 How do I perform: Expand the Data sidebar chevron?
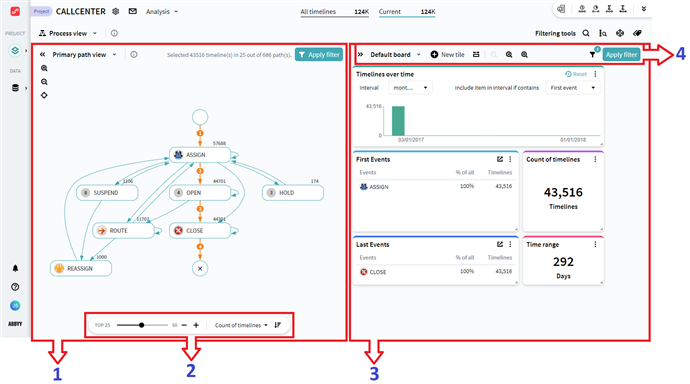pyautogui.click(x=26, y=88)
